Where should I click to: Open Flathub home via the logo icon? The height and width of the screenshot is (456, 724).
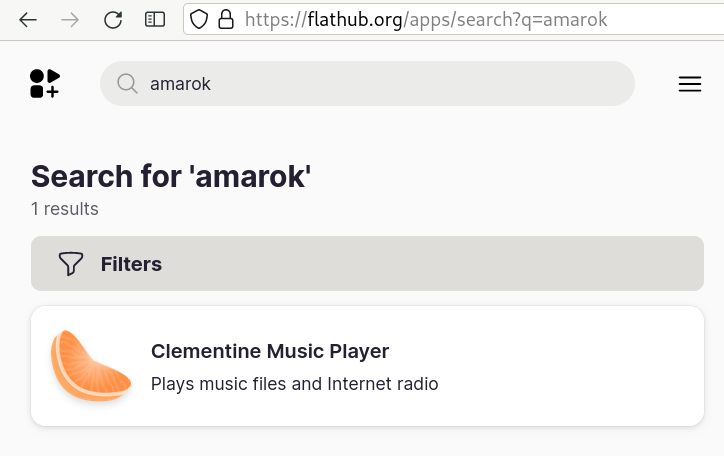(45, 84)
